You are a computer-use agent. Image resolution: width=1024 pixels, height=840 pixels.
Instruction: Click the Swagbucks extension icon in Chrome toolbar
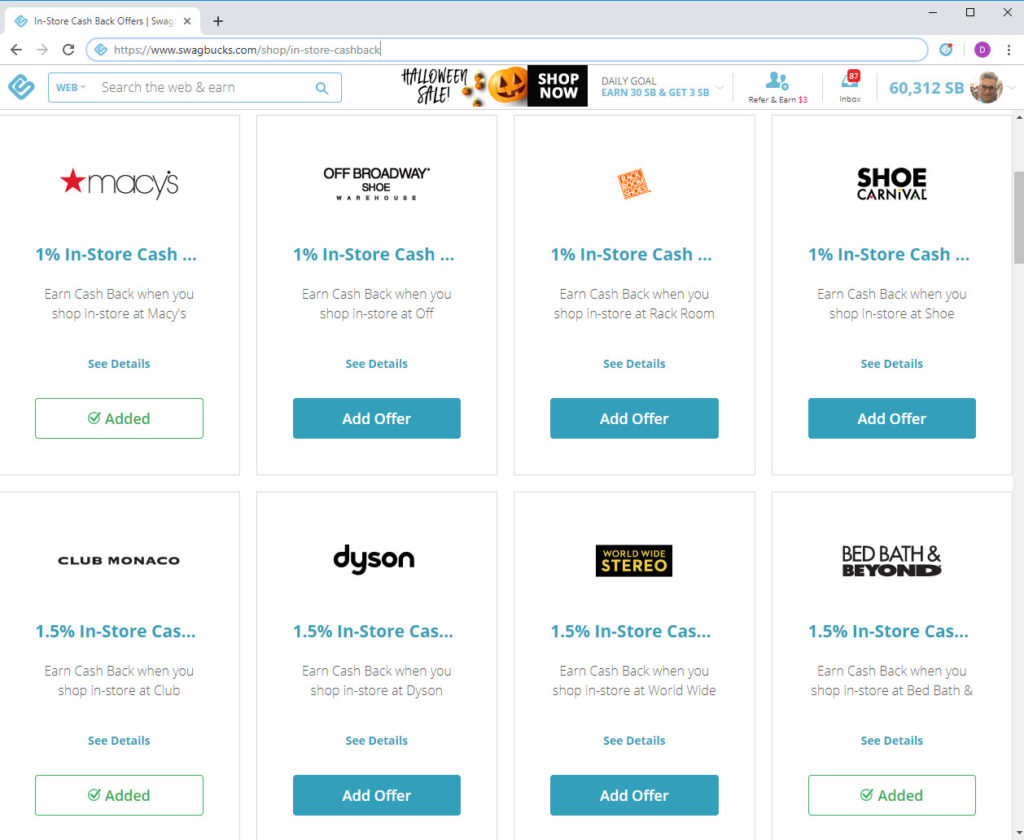[946, 50]
